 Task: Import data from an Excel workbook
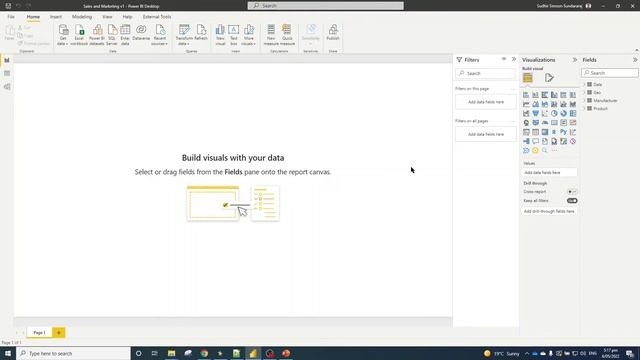79,35
